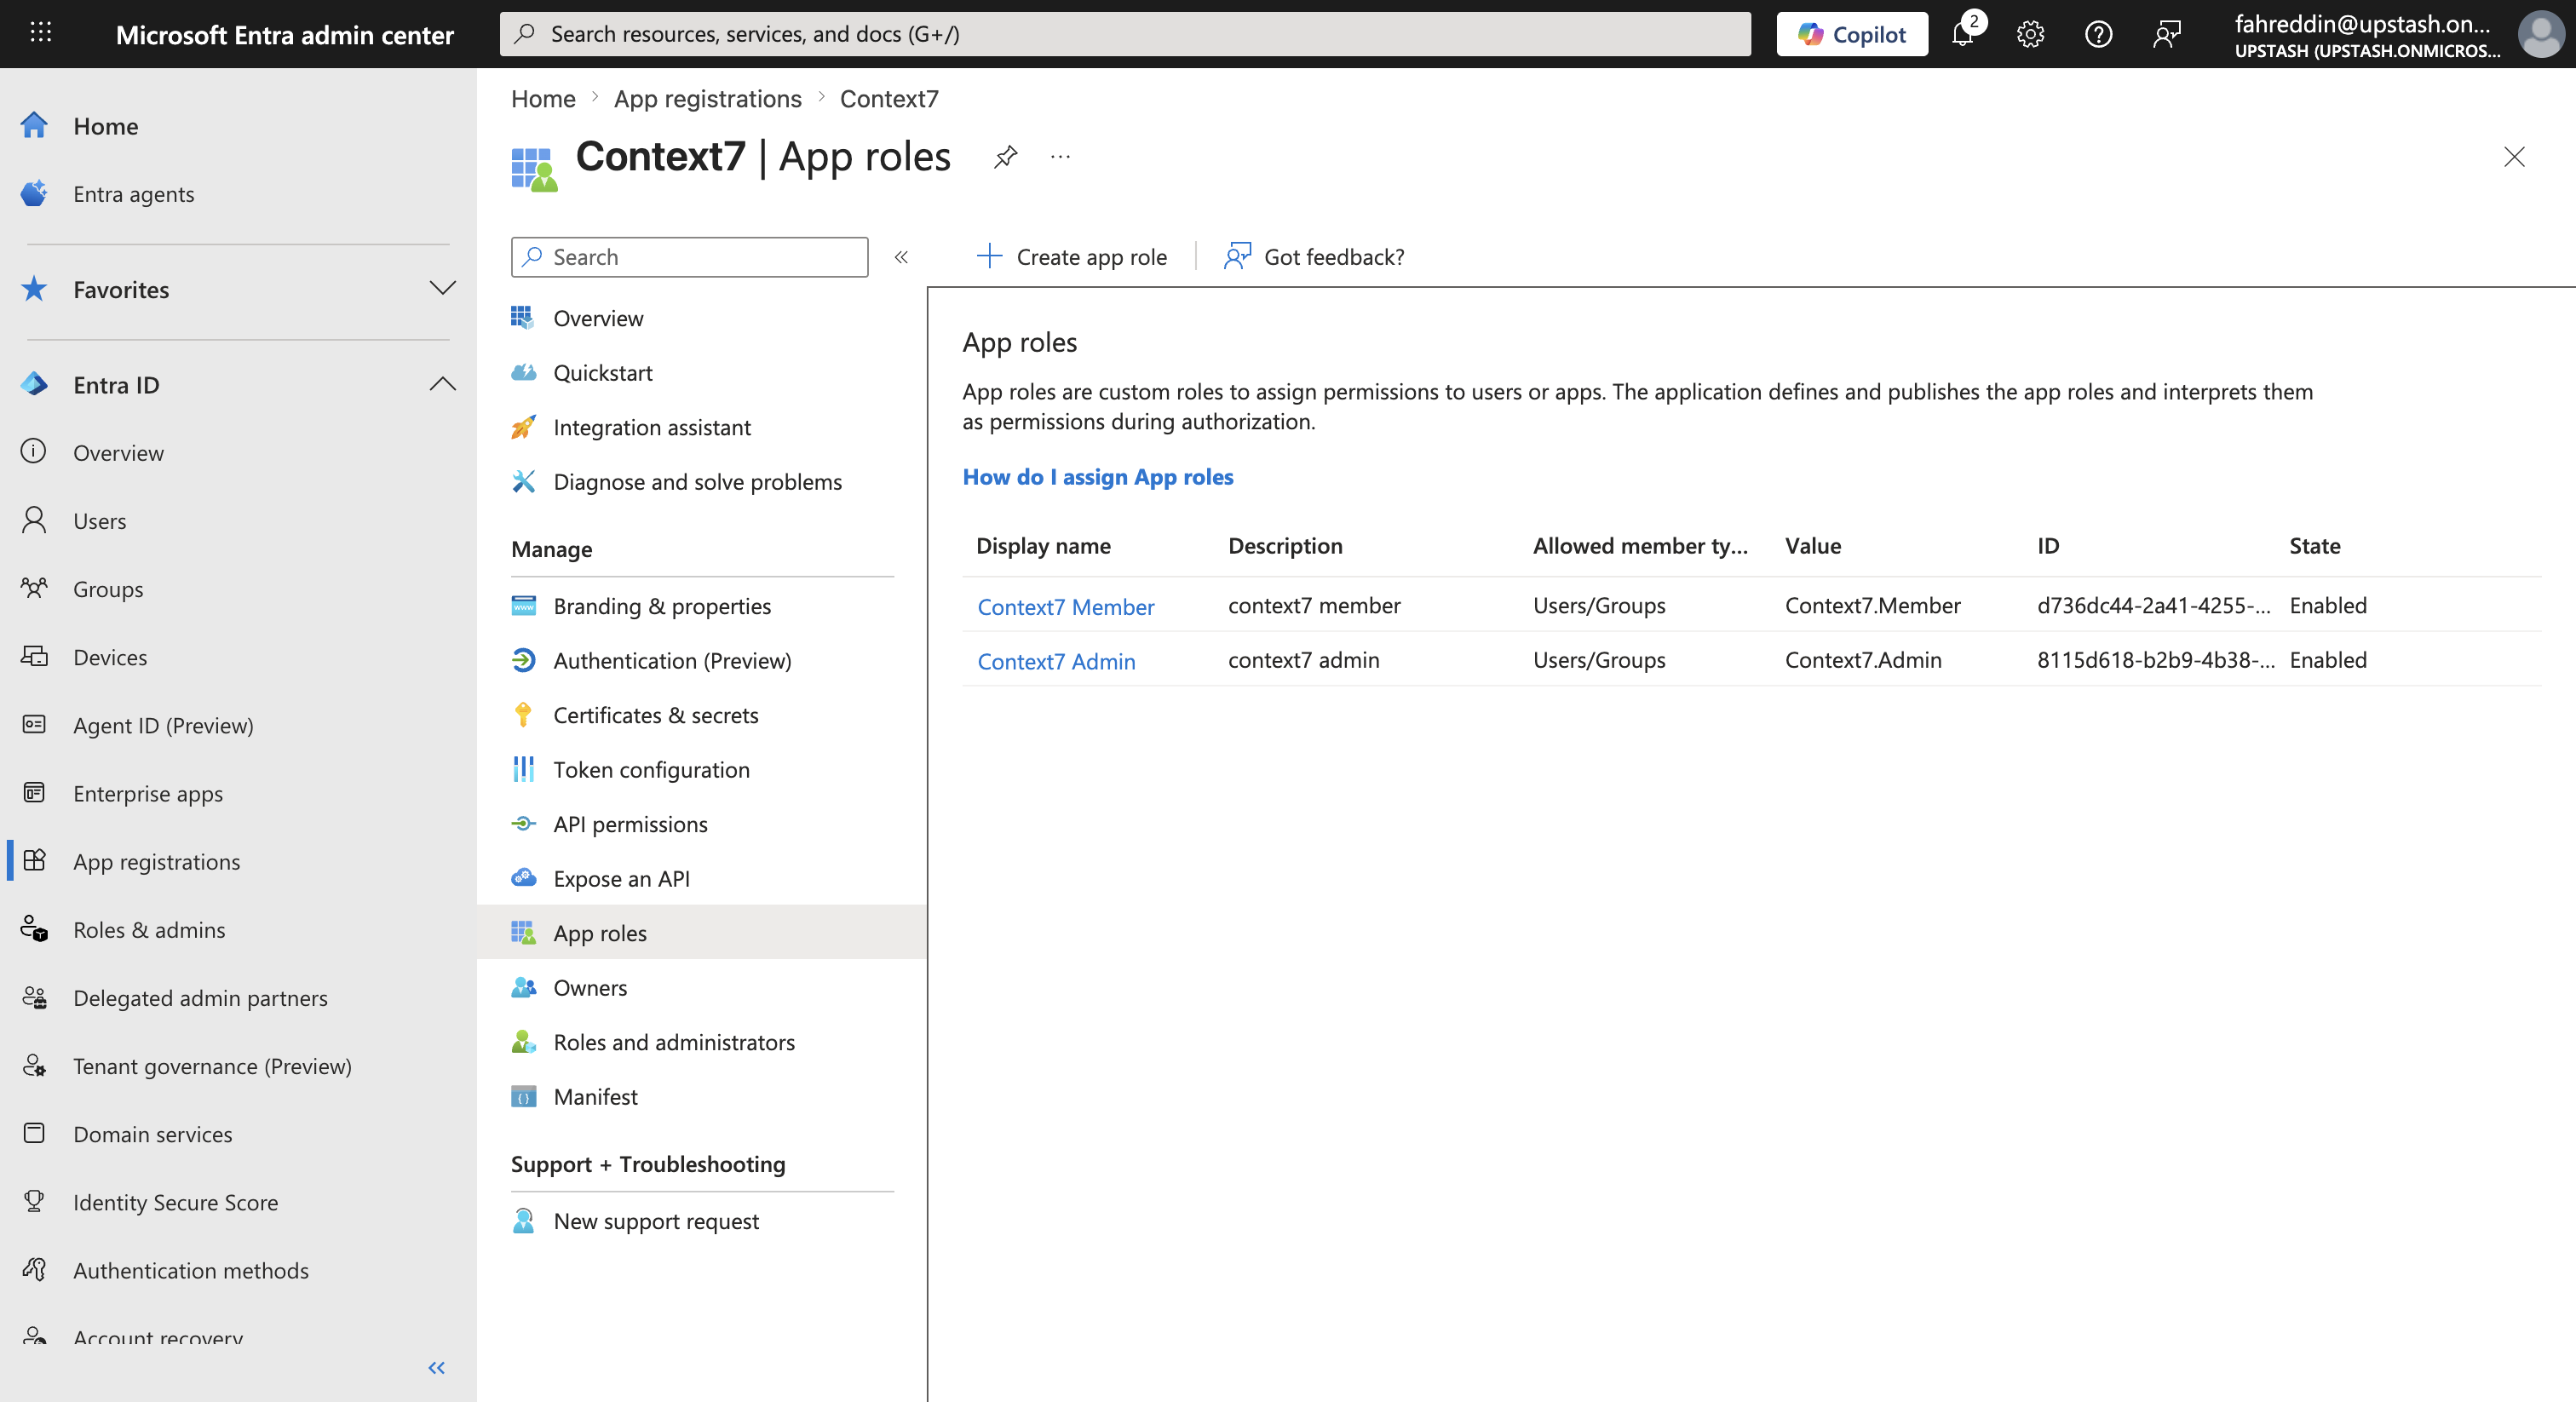The width and height of the screenshot is (2576, 1402).
Task: Open the account avatar menu
Action: point(2541,34)
